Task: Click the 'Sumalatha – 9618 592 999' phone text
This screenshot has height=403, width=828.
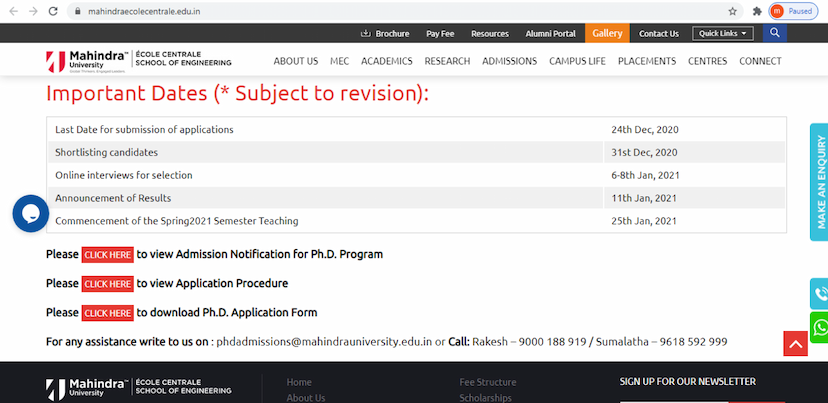Action: tap(662, 342)
